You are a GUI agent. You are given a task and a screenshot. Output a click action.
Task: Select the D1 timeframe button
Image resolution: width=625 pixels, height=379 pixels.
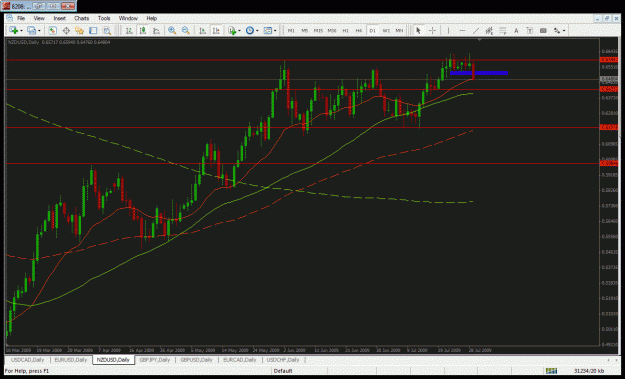click(x=372, y=31)
